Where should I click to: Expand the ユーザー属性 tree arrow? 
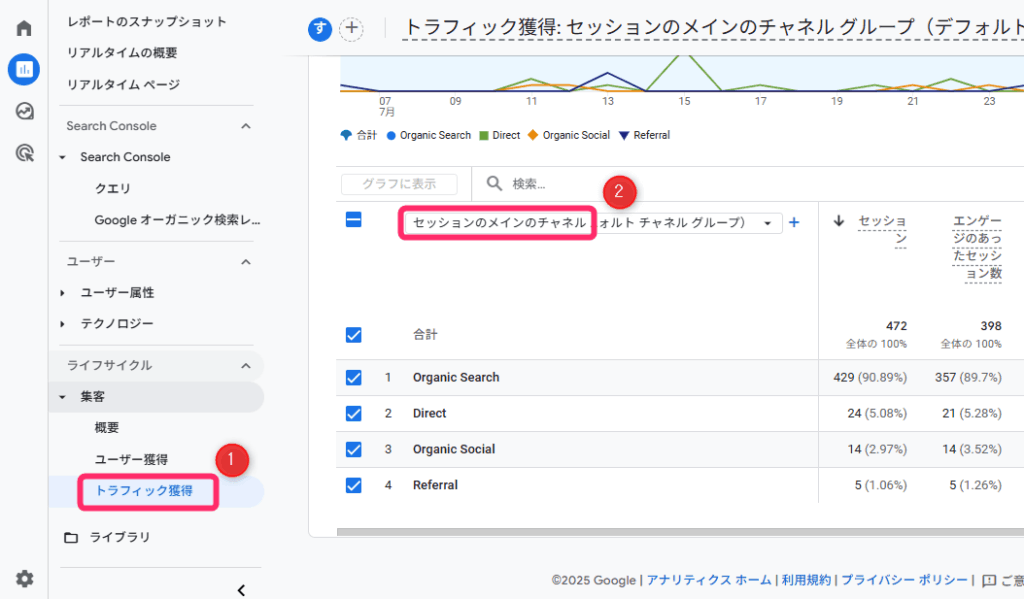point(63,293)
